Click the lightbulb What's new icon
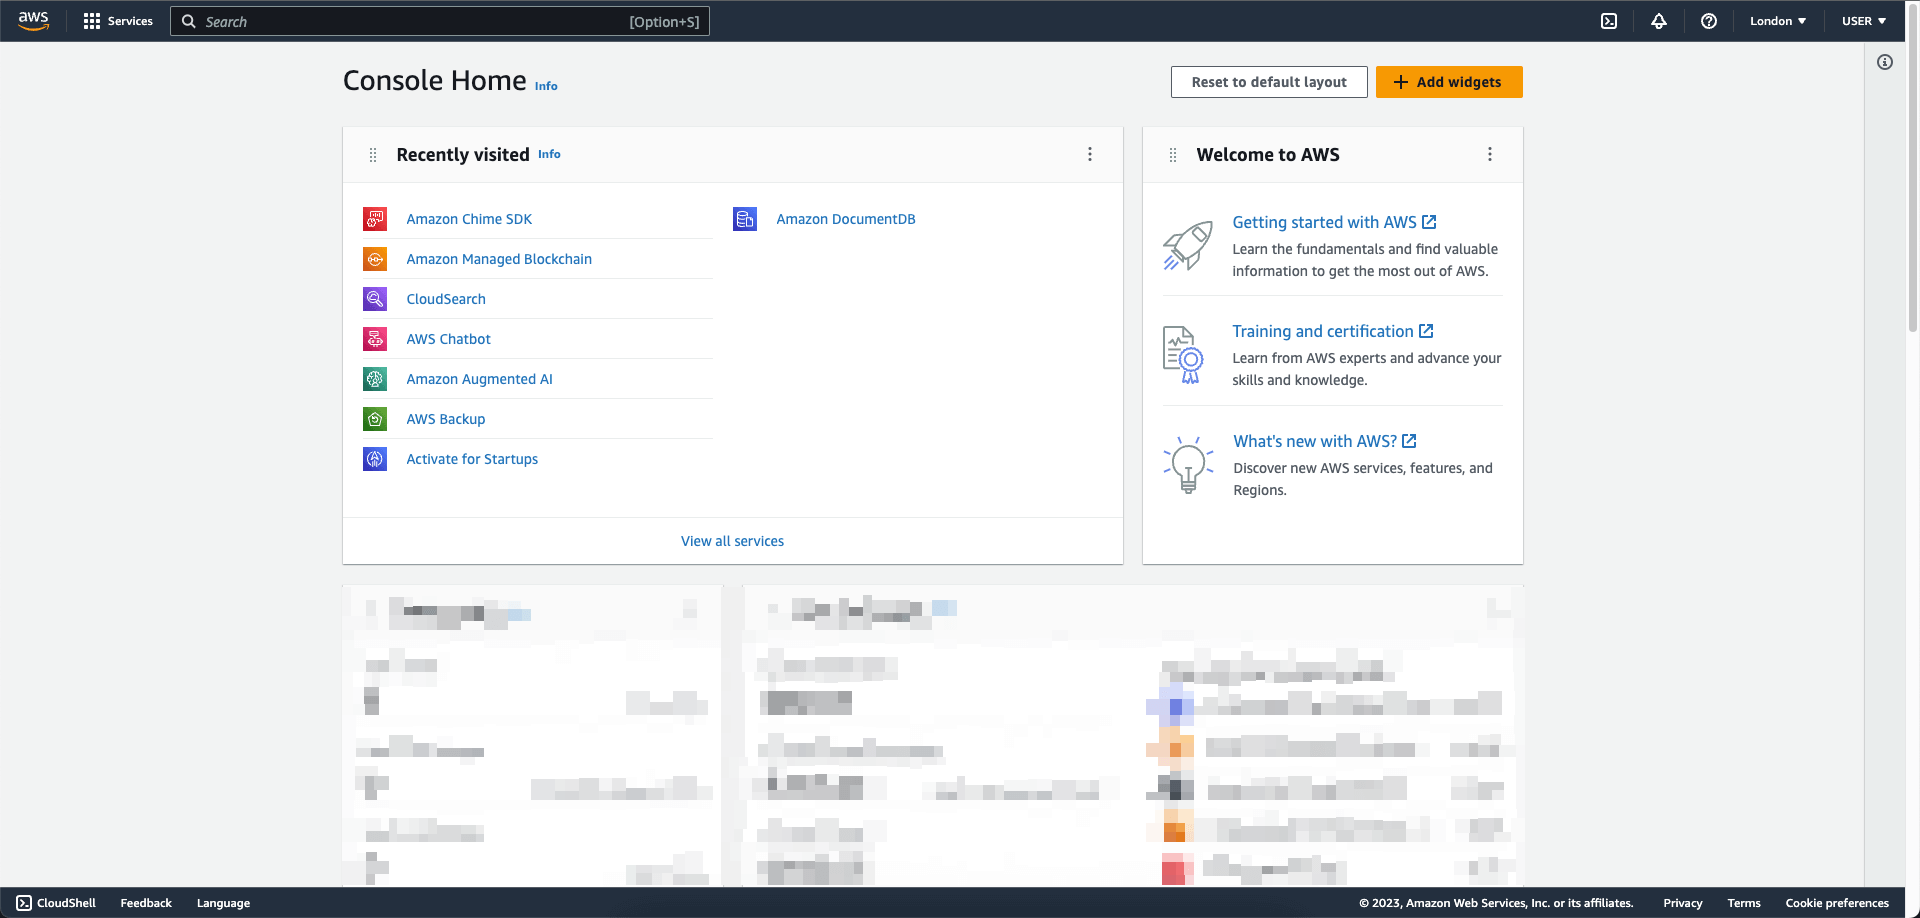Viewport: 1920px width, 918px height. click(x=1188, y=465)
